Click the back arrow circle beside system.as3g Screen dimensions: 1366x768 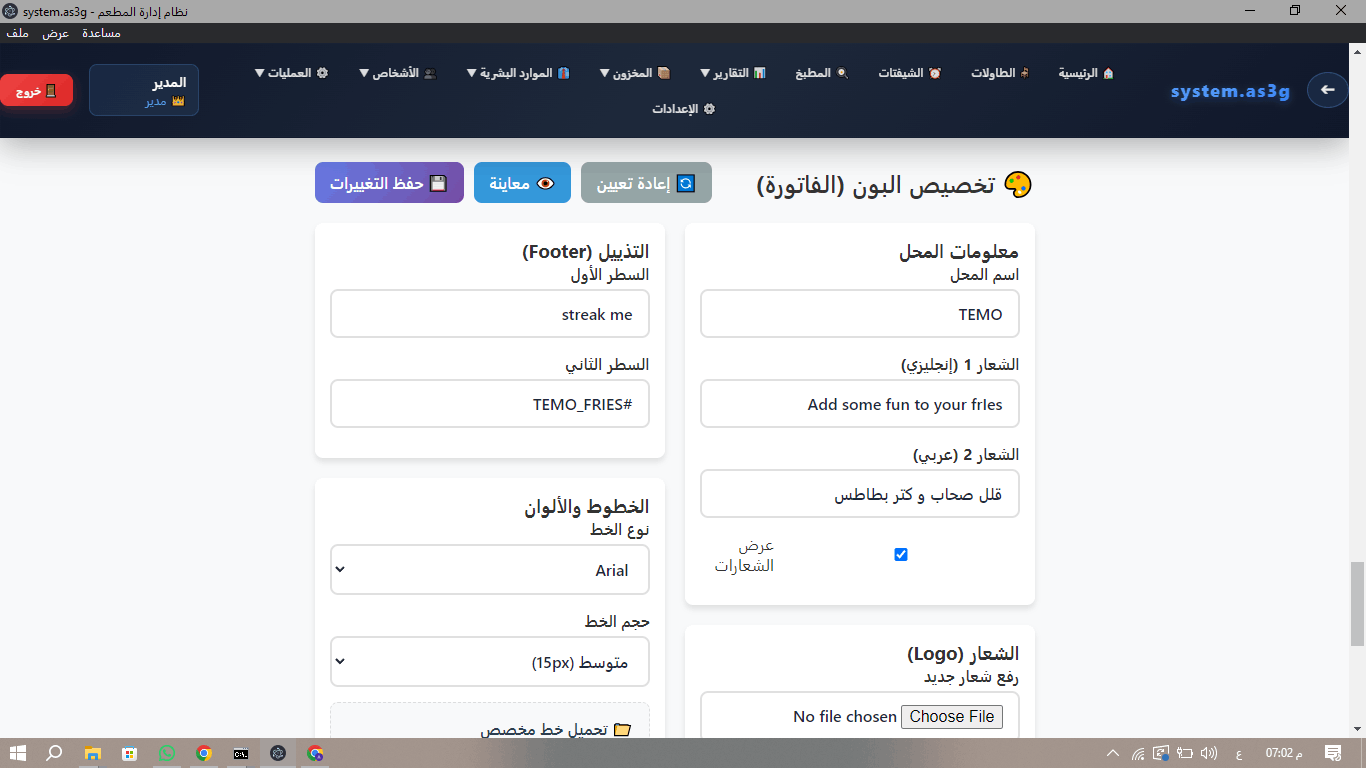1327,90
